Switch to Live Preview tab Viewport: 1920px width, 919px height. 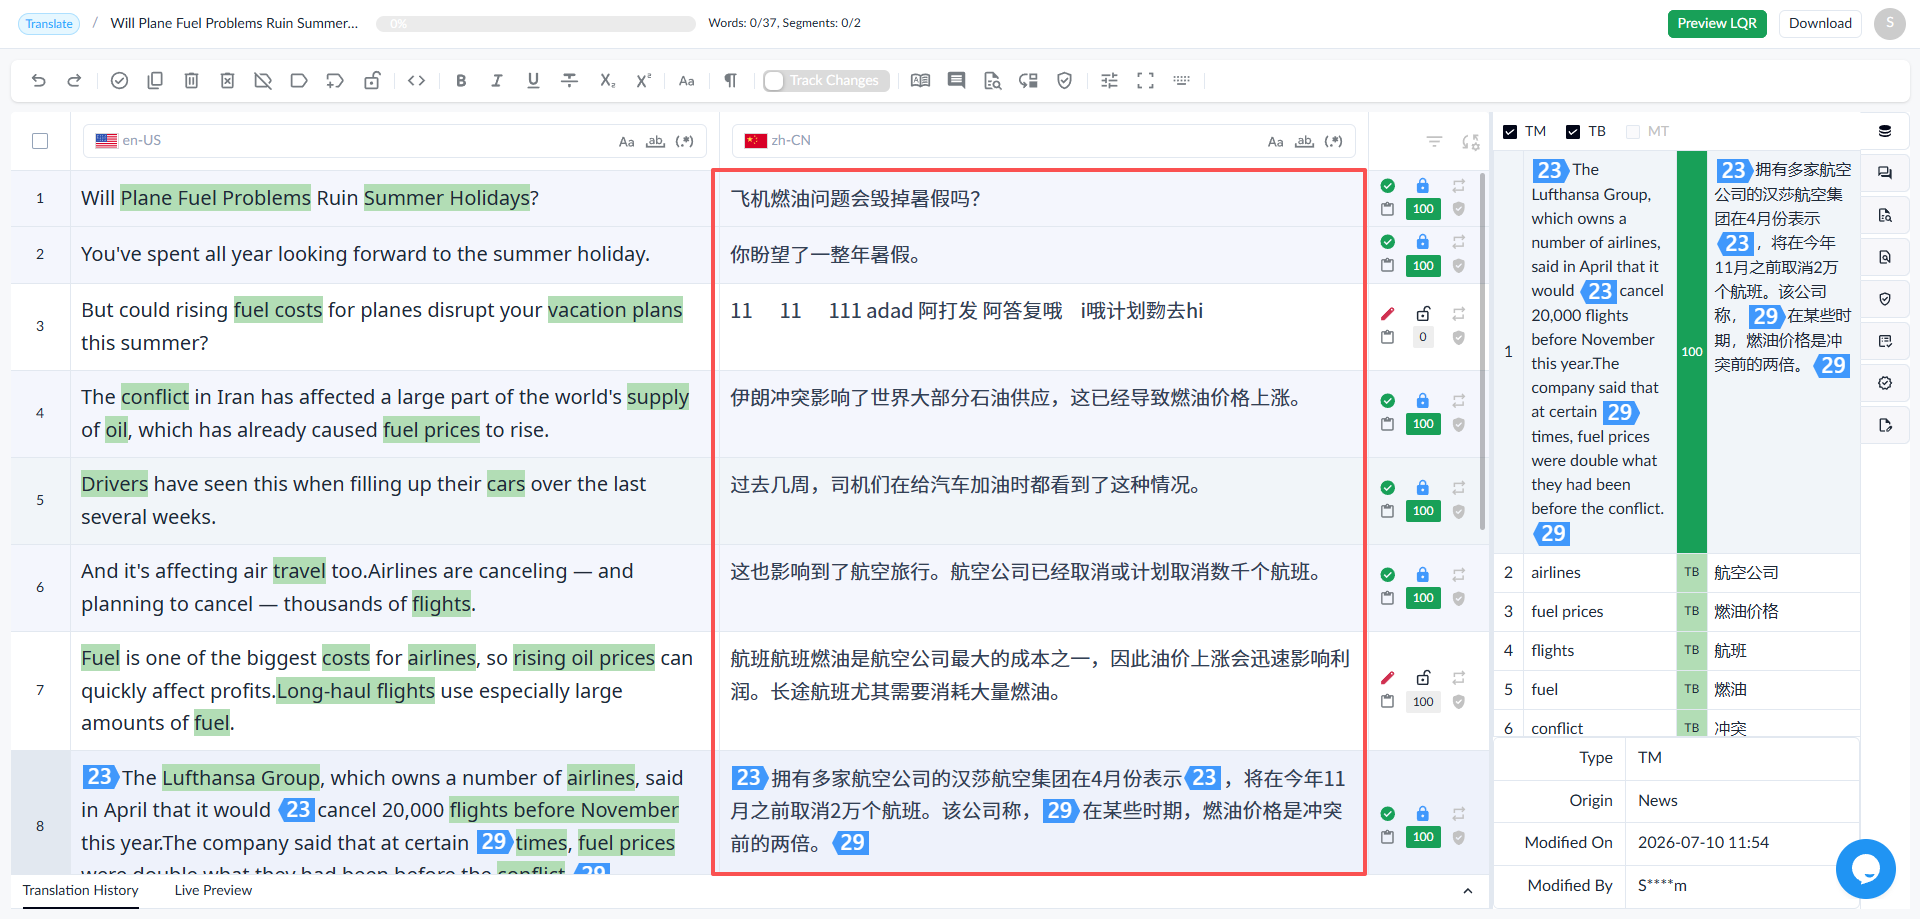(x=213, y=890)
